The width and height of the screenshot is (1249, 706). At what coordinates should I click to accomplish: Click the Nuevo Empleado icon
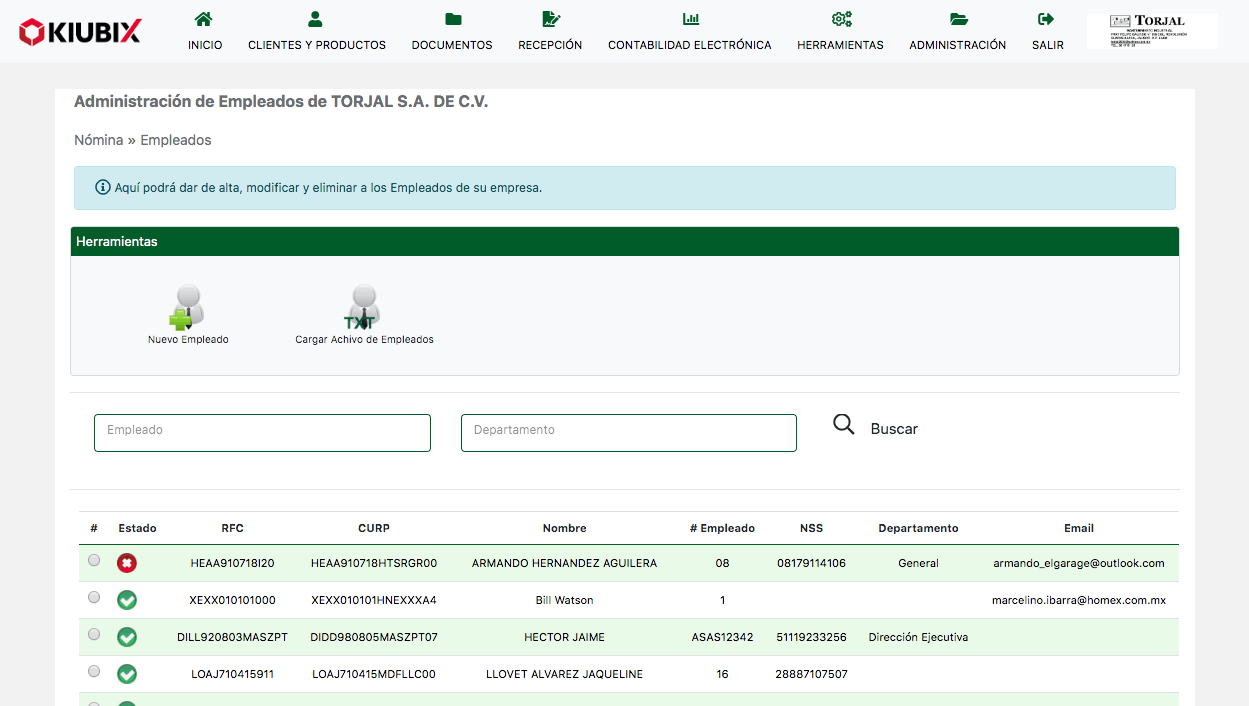click(187, 309)
